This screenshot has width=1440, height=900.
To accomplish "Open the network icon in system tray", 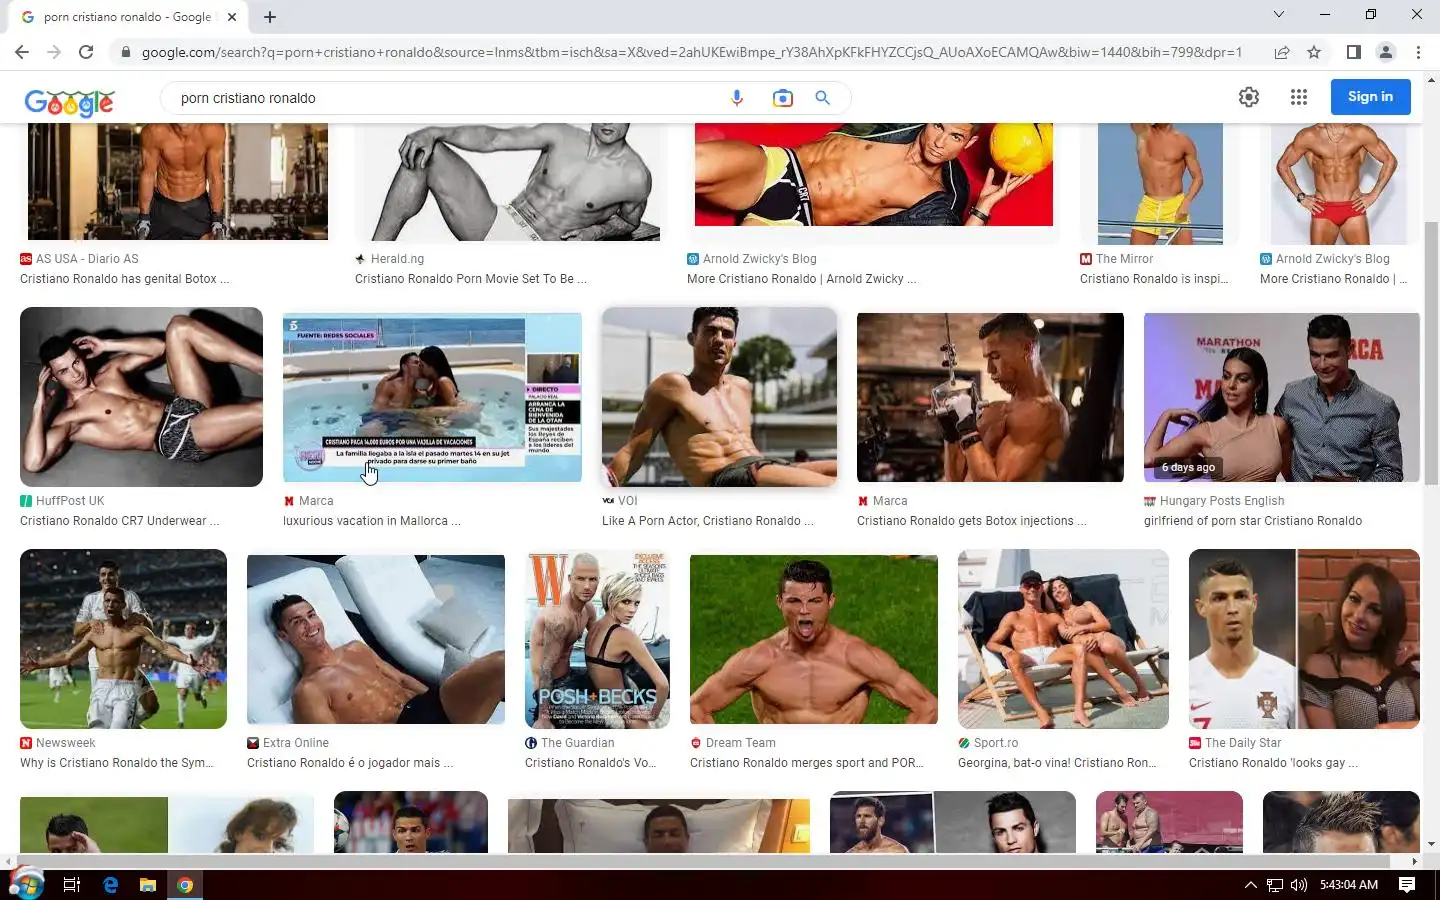I will (x=1275, y=885).
